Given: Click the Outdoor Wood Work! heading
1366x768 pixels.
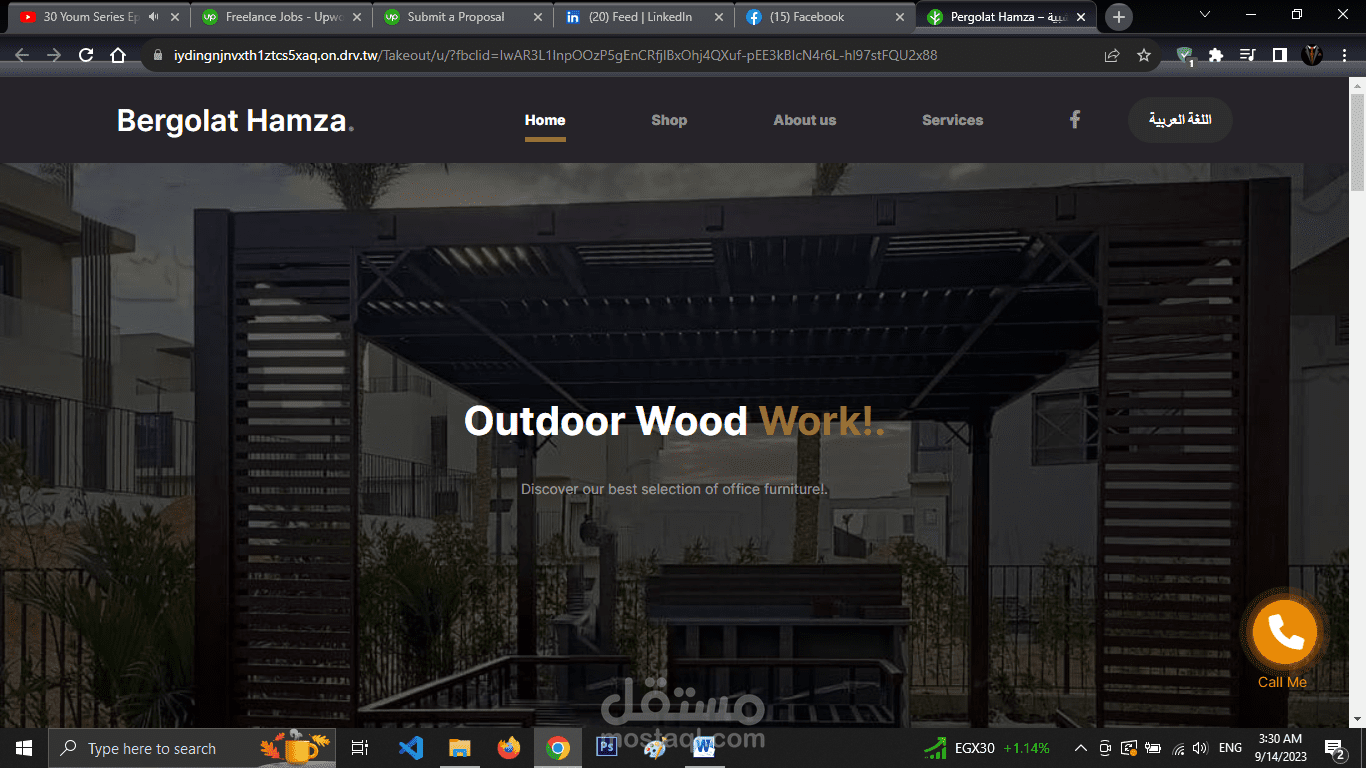Looking at the screenshot, I should [674, 421].
